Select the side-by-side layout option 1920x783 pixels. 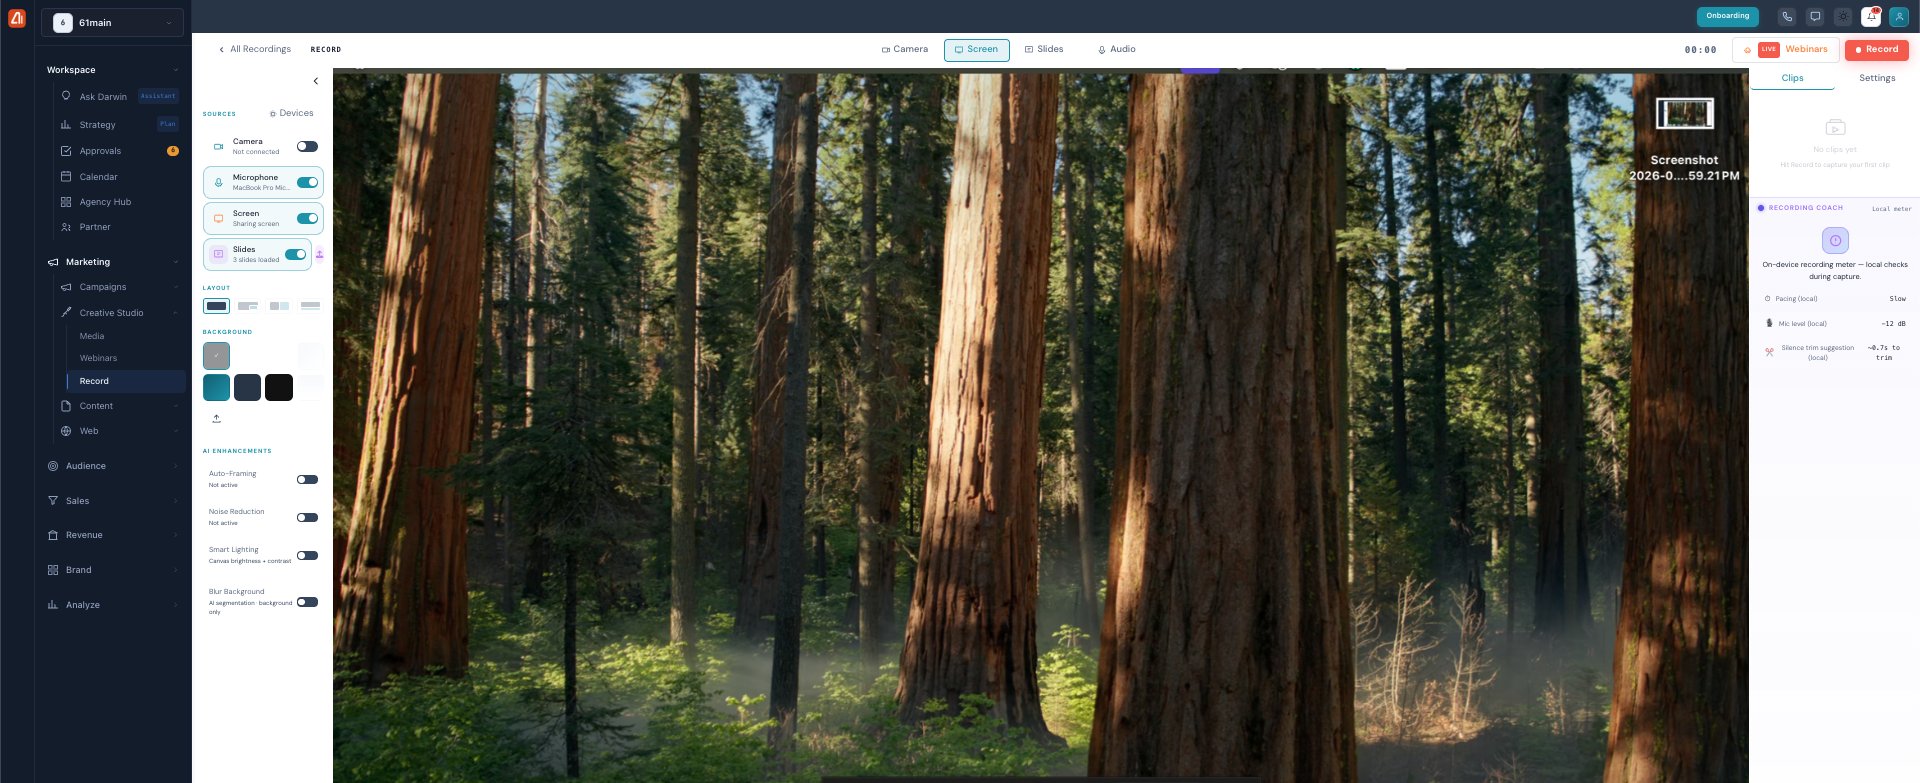click(279, 306)
